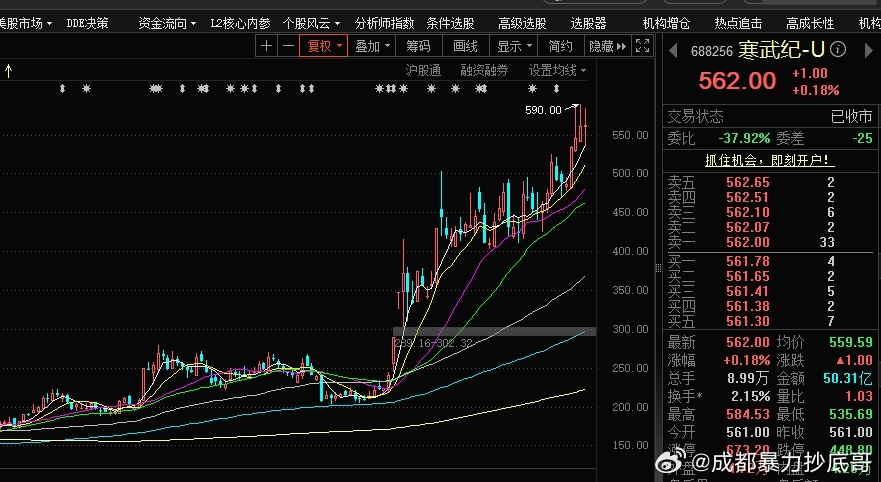Click the 量比 value 1.03
The image size is (881, 482).
coord(859,396)
